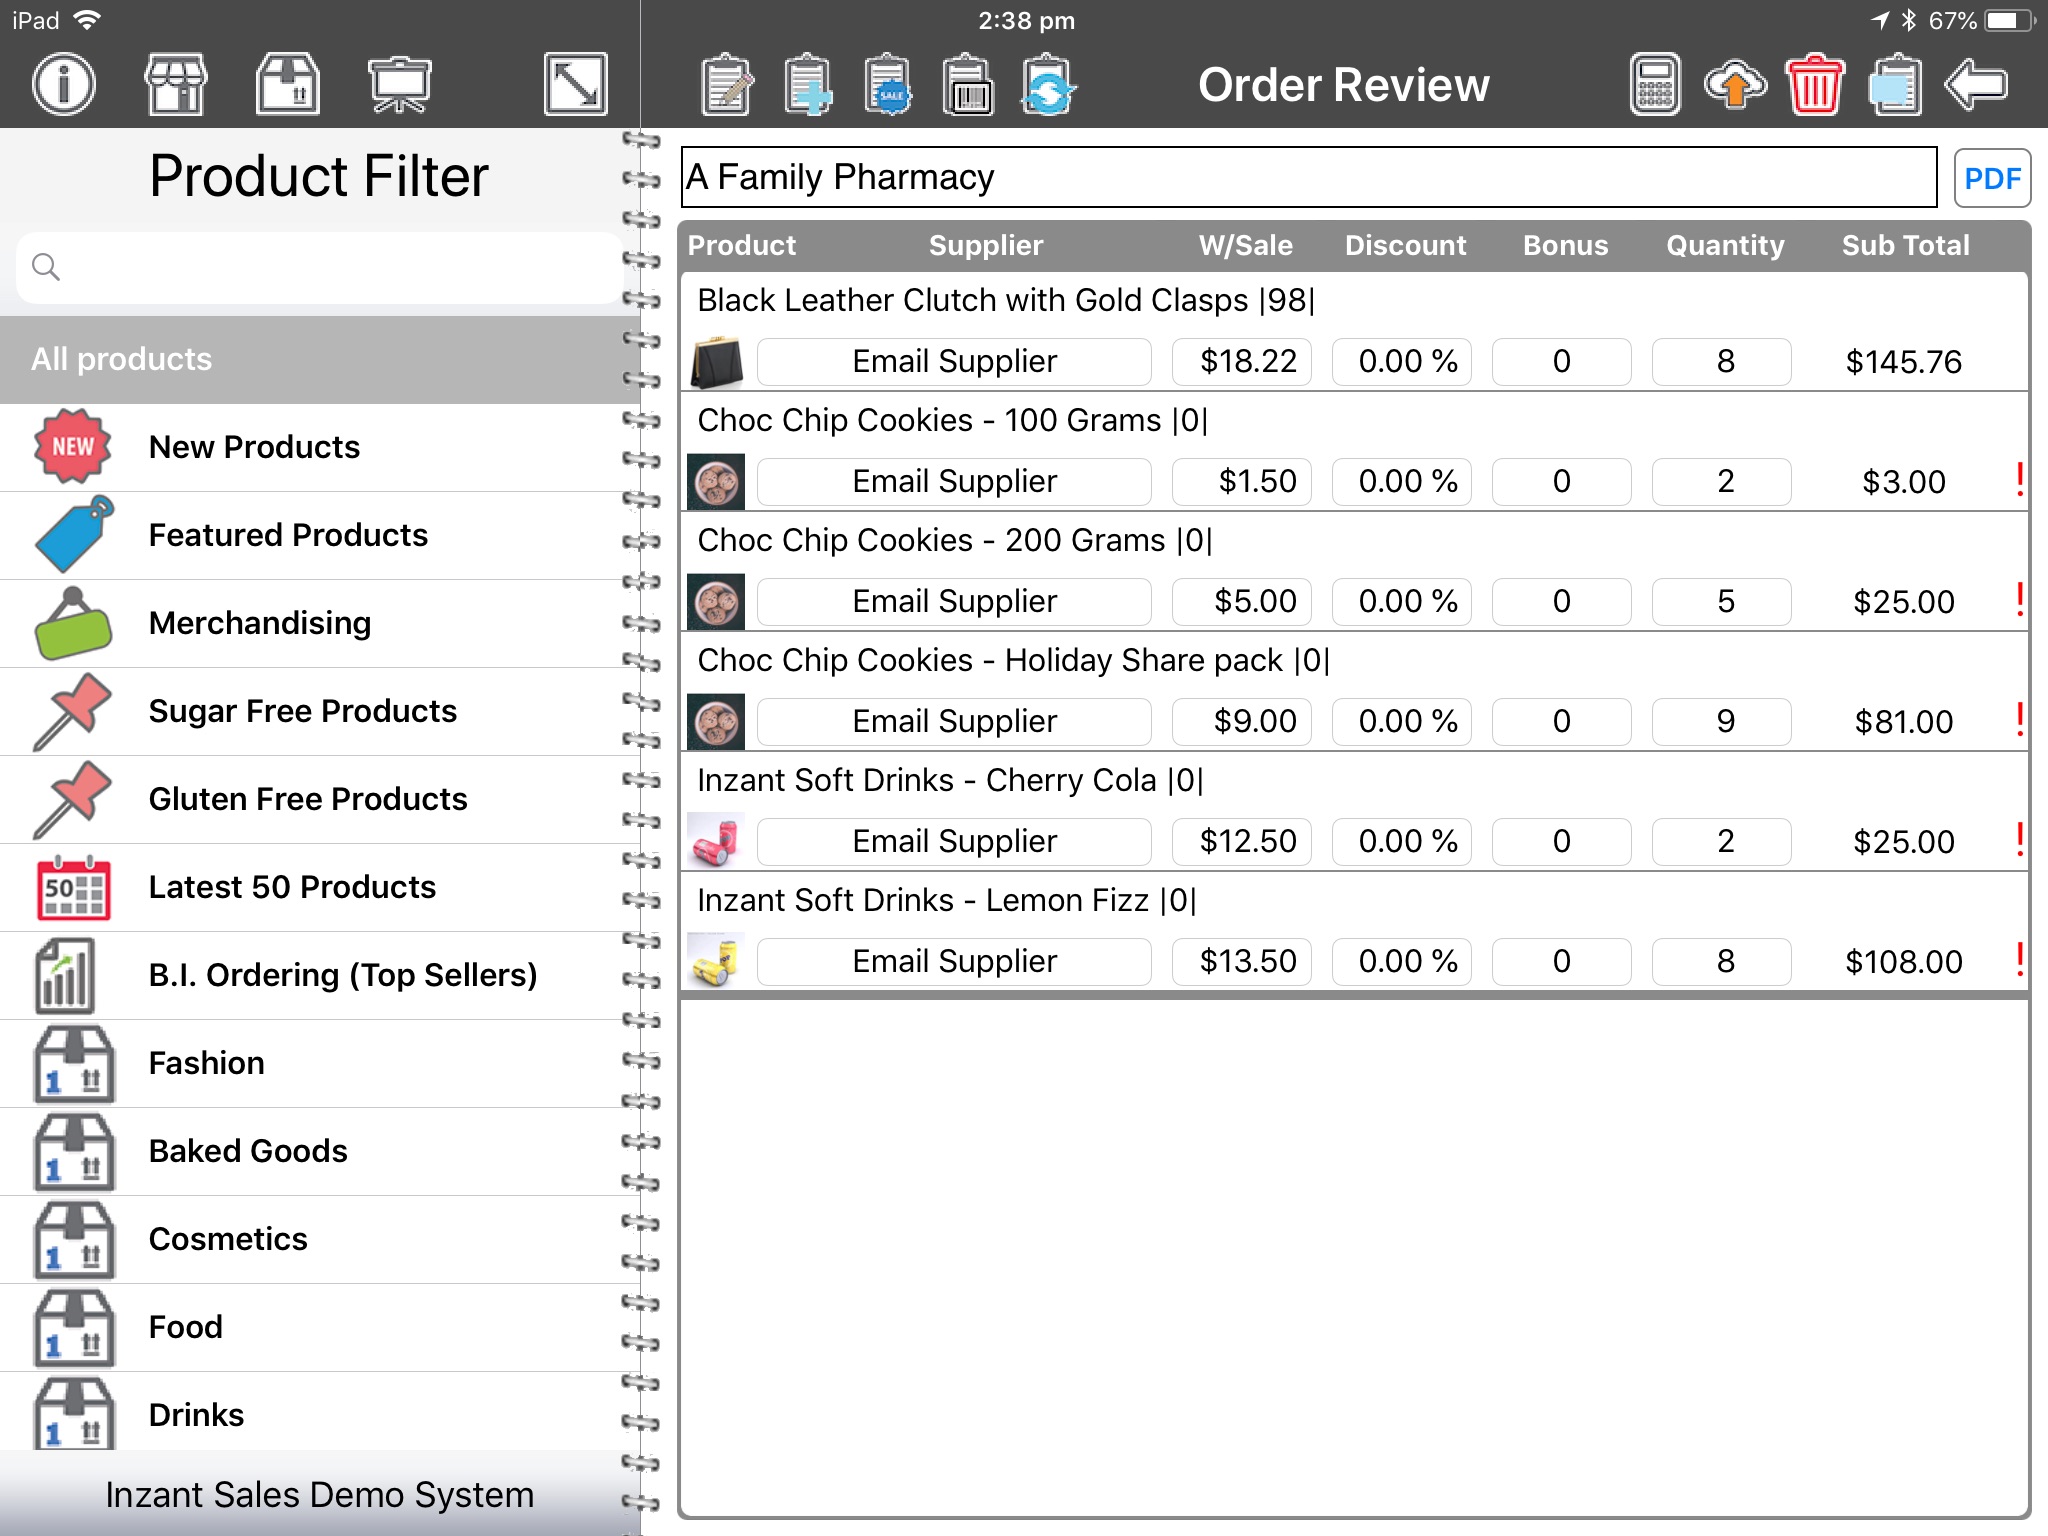Select New Products filter
Screen dimensions: 2048x1536
pos(254,447)
